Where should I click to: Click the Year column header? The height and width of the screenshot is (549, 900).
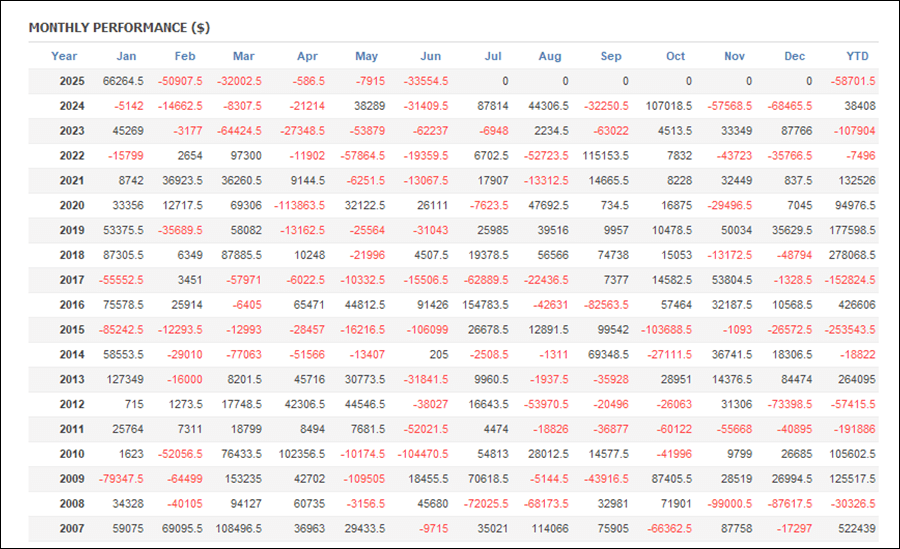(x=64, y=56)
